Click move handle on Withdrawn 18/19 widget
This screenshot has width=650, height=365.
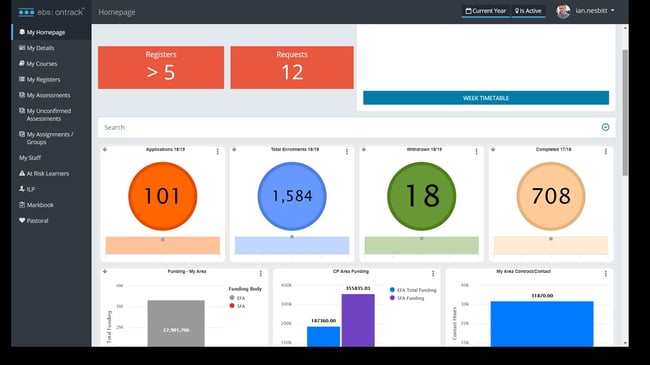point(364,149)
